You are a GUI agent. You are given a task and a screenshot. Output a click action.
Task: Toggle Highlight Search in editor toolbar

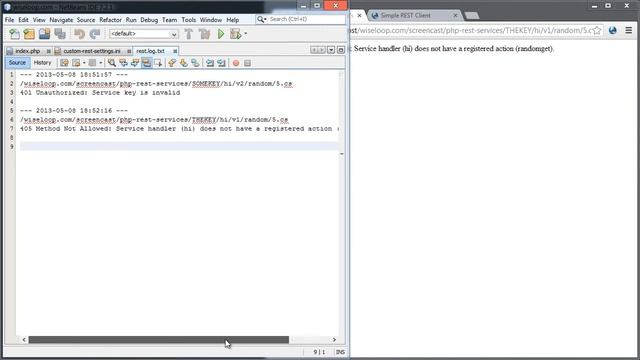(x=146, y=63)
